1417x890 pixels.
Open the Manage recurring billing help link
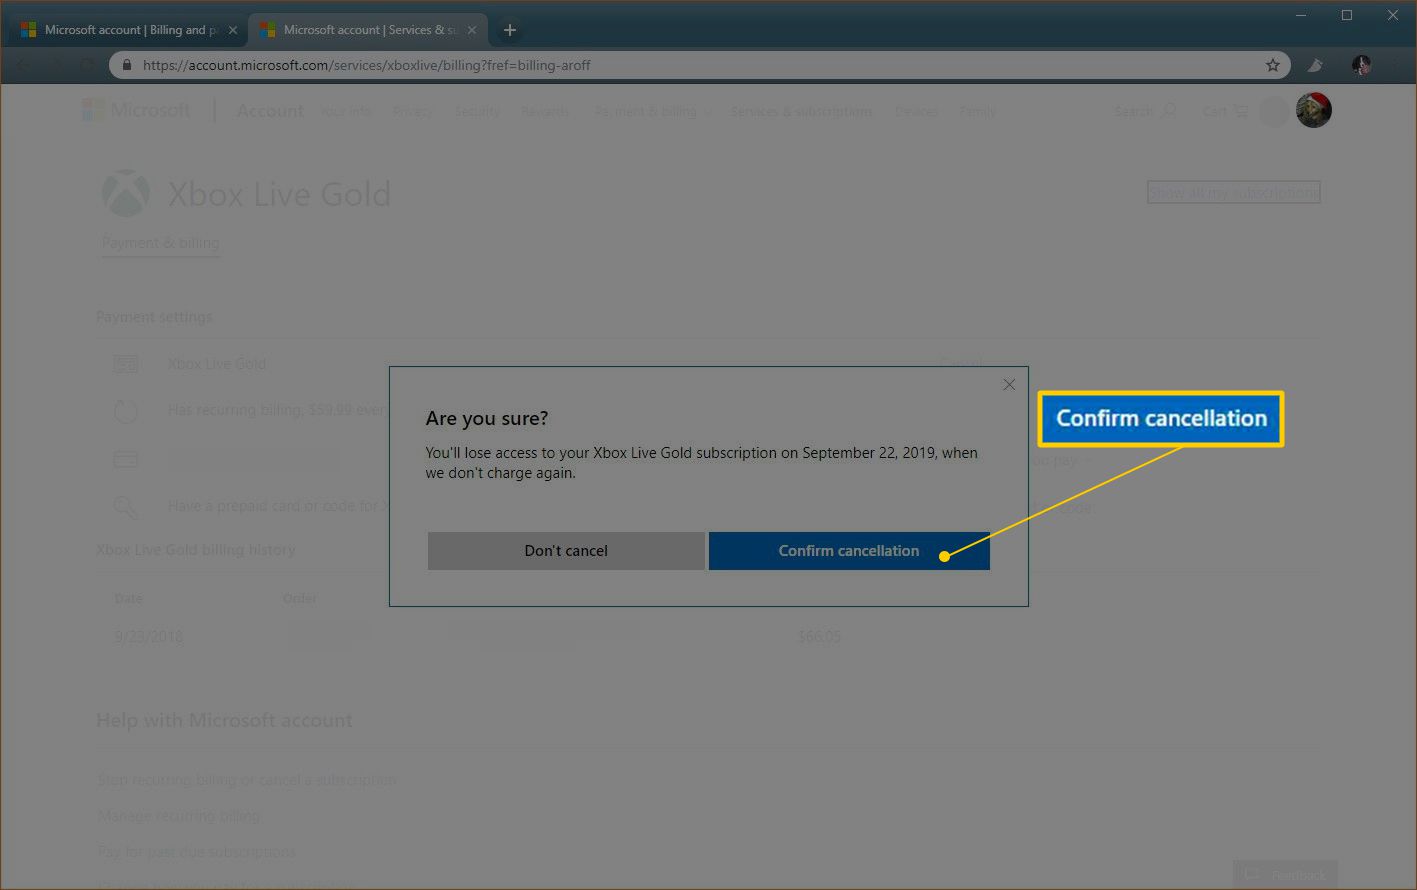[179, 816]
